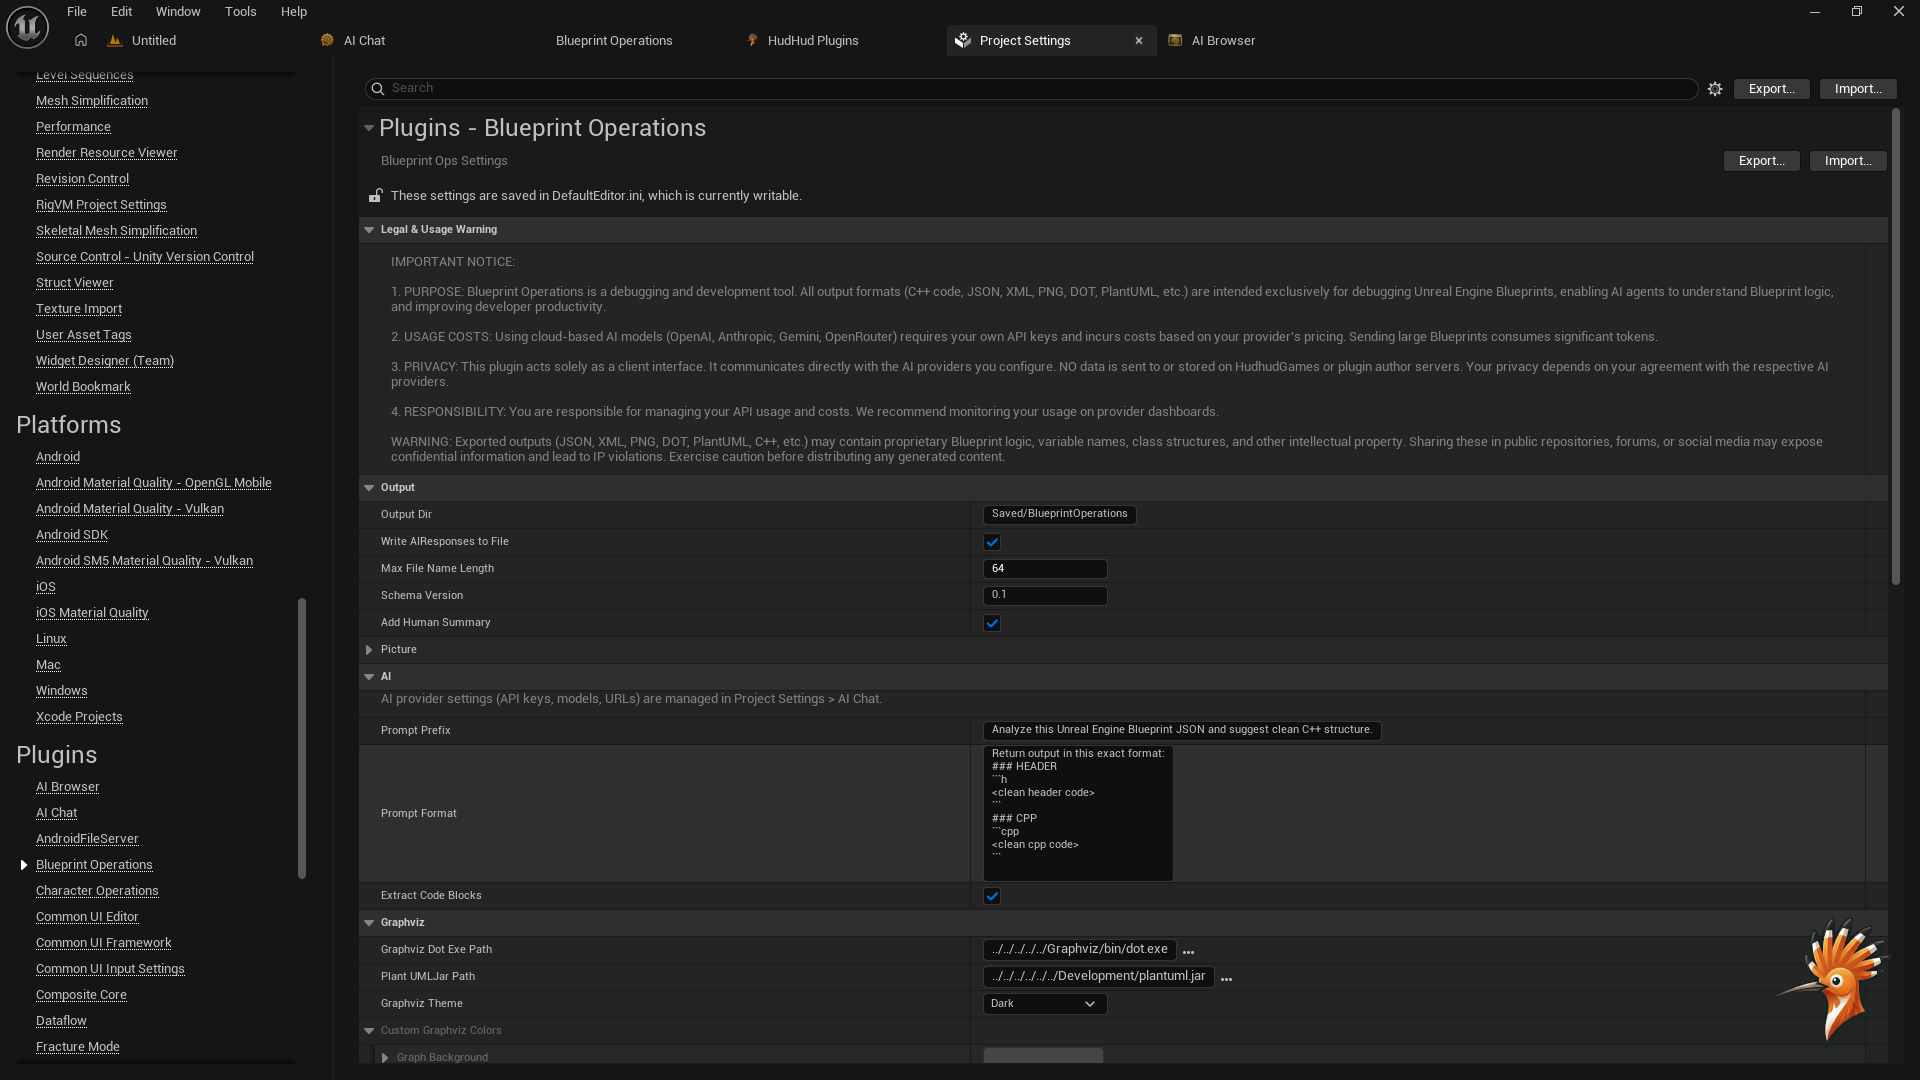Open Character Operations plugin settings
Screen dimensions: 1920x1080
pos(97,891)
